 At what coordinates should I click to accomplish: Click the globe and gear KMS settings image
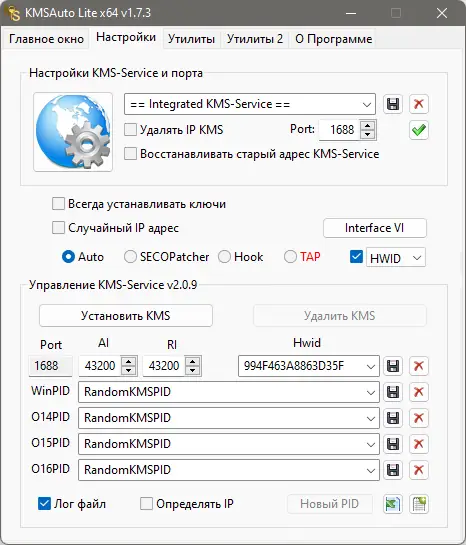point(73,132)
